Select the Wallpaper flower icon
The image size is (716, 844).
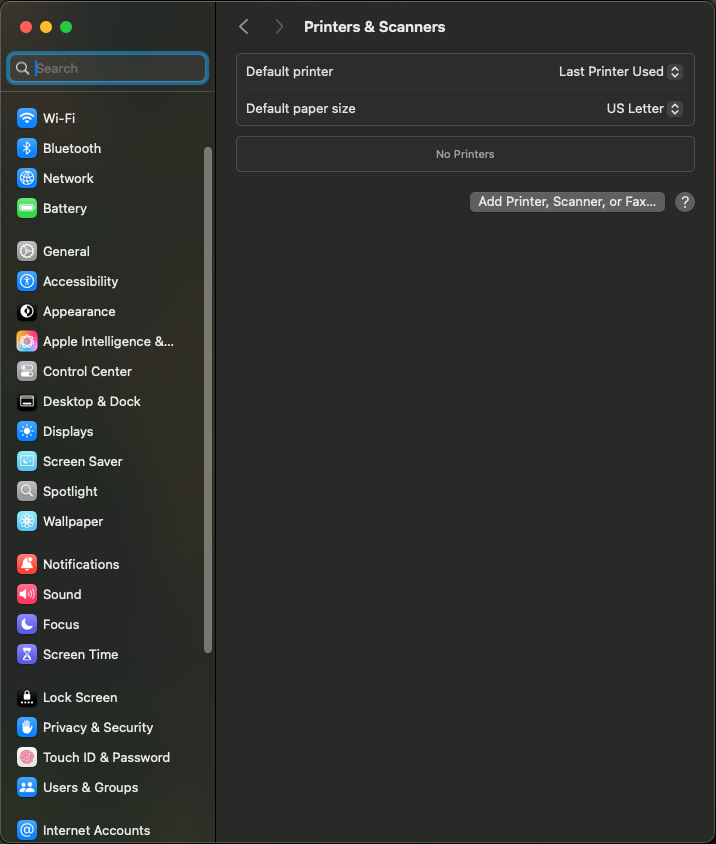(x=27, y=522)
